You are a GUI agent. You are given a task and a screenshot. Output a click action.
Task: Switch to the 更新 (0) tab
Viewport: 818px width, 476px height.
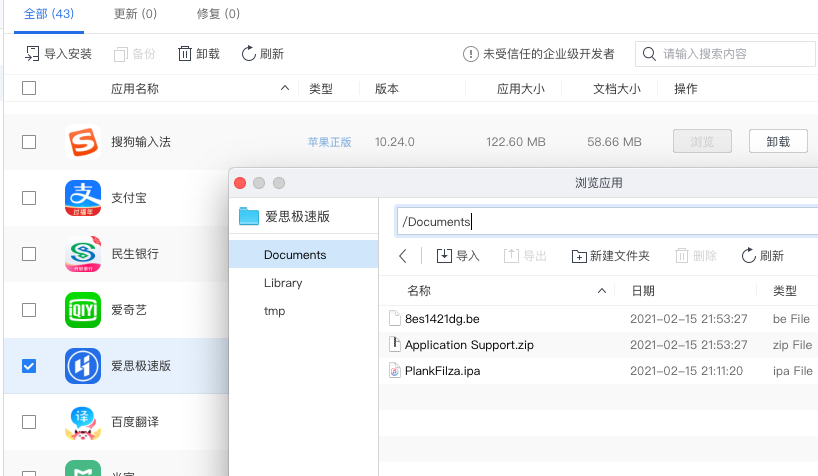pos(135,14)
